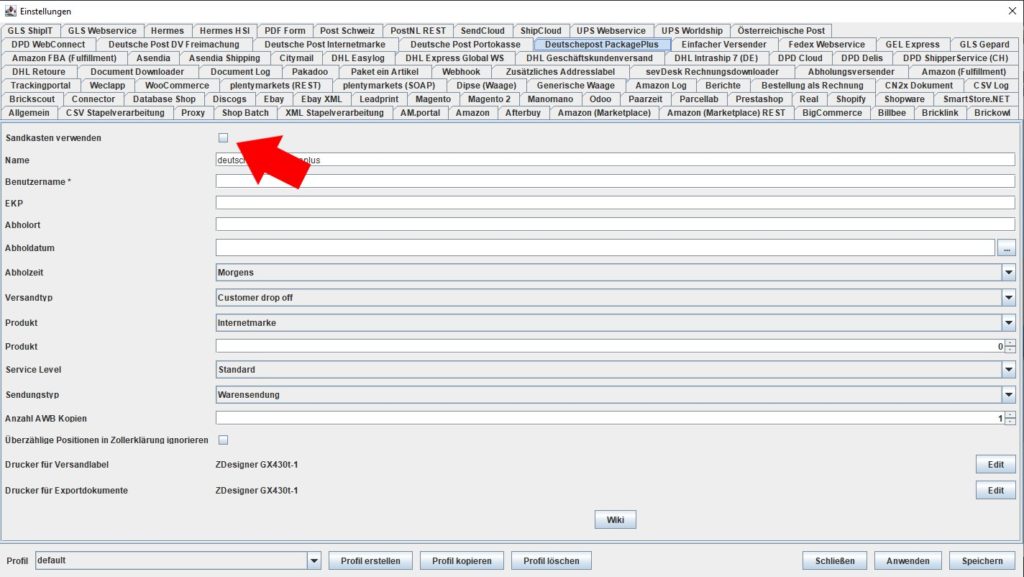The image size is (1024, 577).
Task: Click the Wiki button
Action: [615, 520]
